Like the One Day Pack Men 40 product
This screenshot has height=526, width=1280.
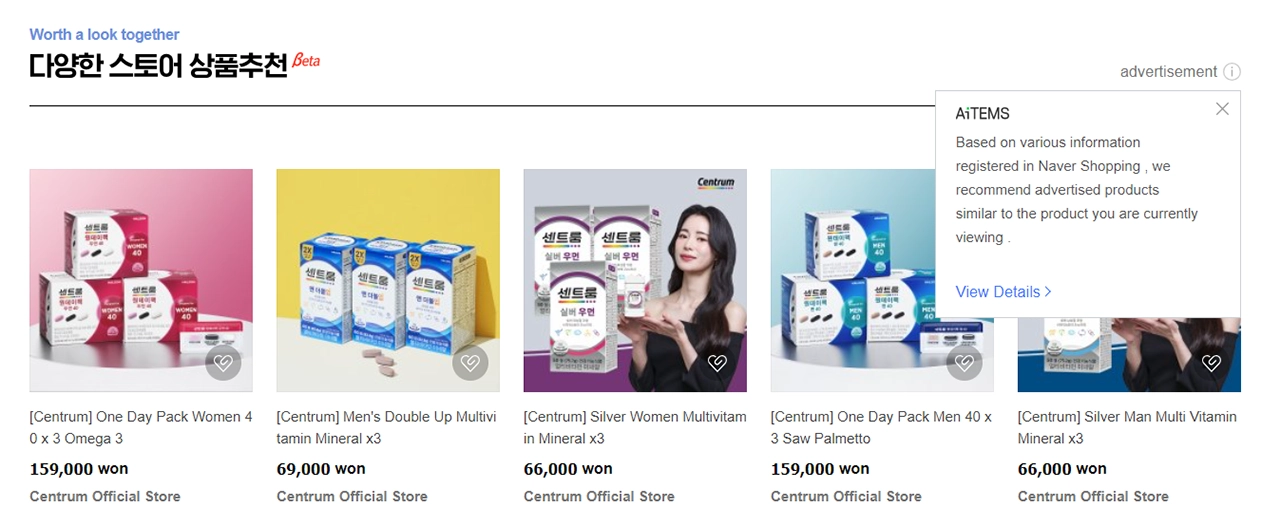click(964, 363)
